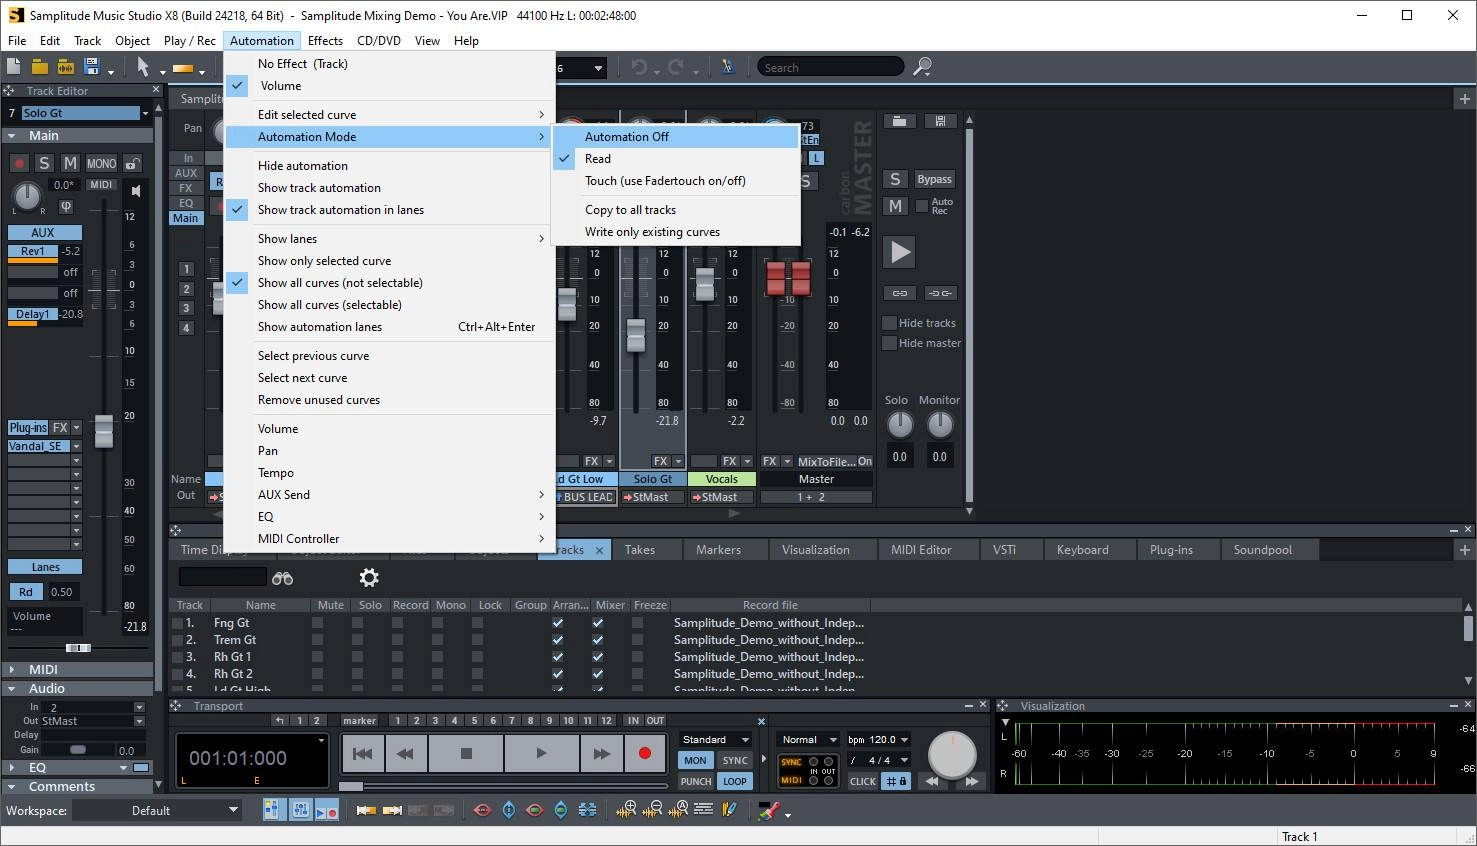Open the bpm 120.0 dropdown

pos(878,739)
